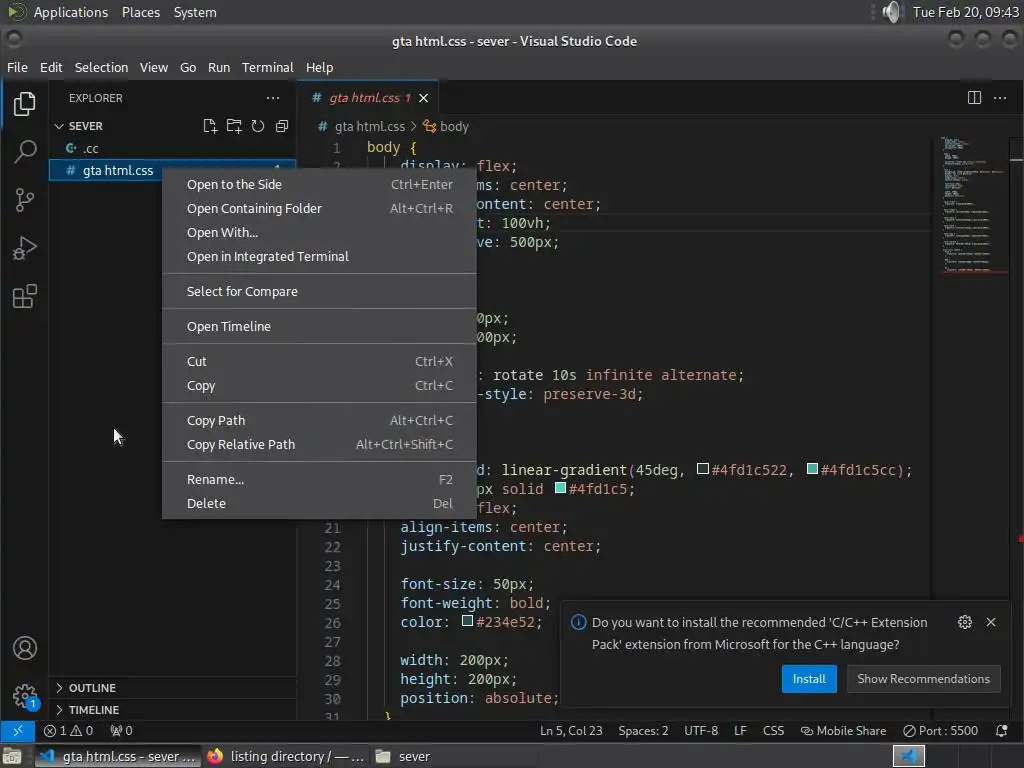Open the Explorer view in activity bar

coord(25,104)
